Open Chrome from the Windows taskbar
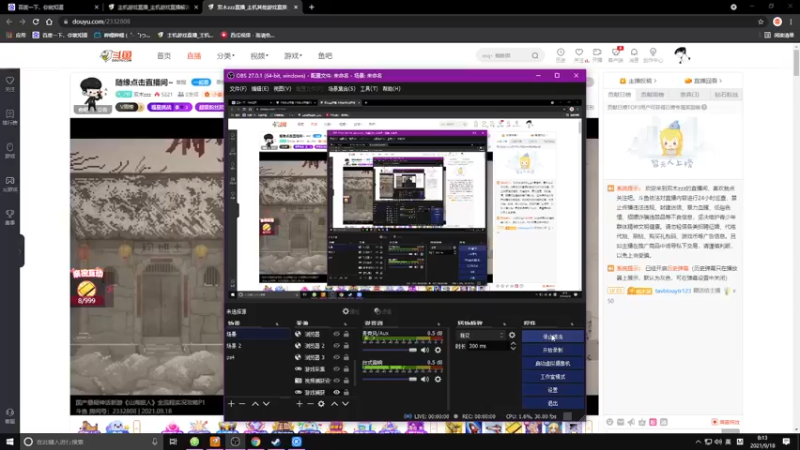 pyautogui.click(x=256, y=442)
